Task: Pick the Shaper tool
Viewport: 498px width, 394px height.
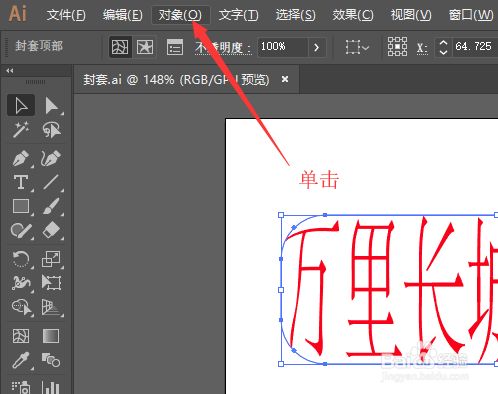Action: click(21, 230)
